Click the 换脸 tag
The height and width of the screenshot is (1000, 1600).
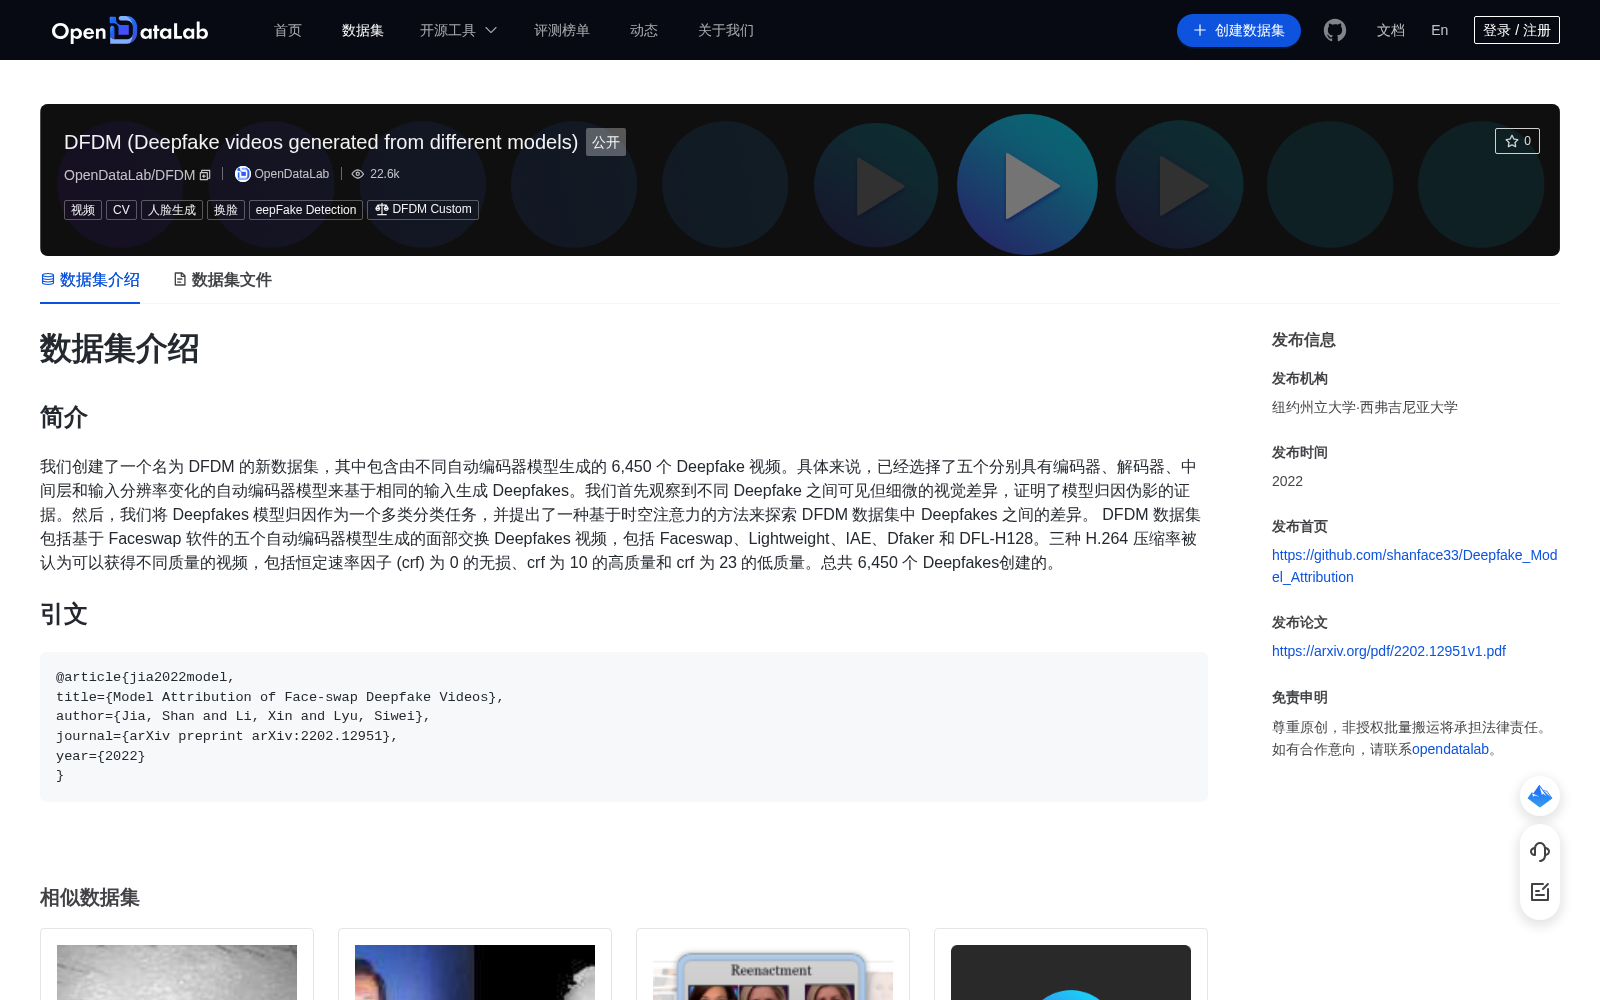tap(226, 210)
